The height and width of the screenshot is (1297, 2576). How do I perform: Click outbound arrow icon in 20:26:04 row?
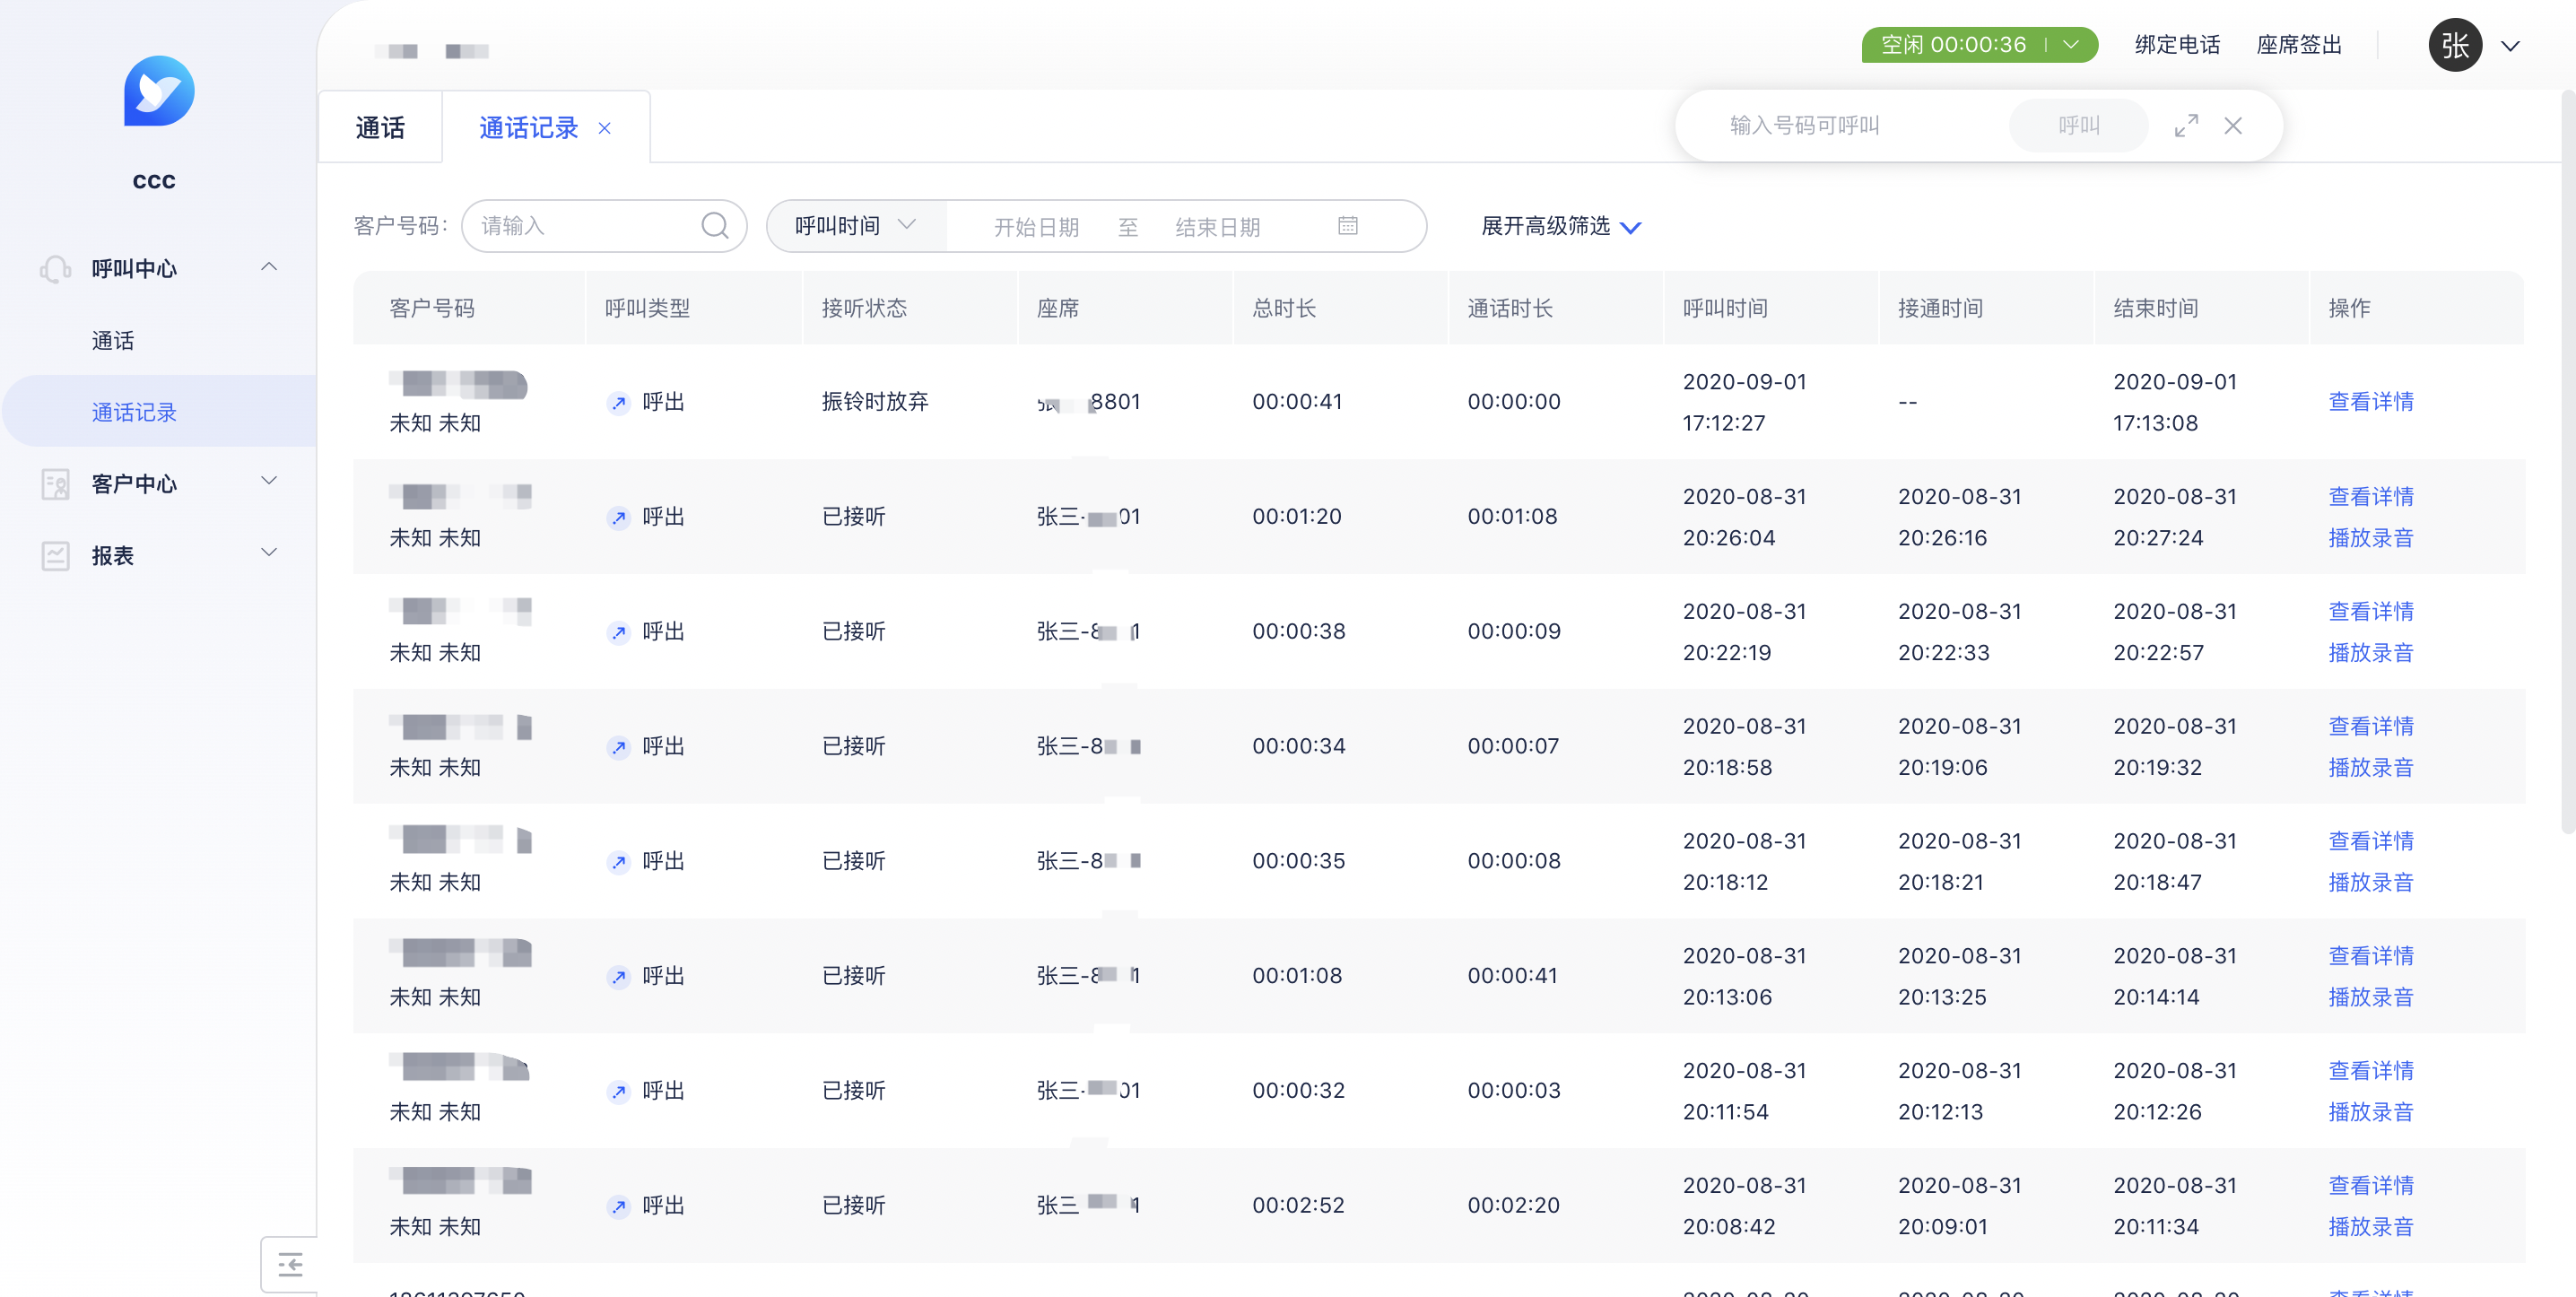619,518
